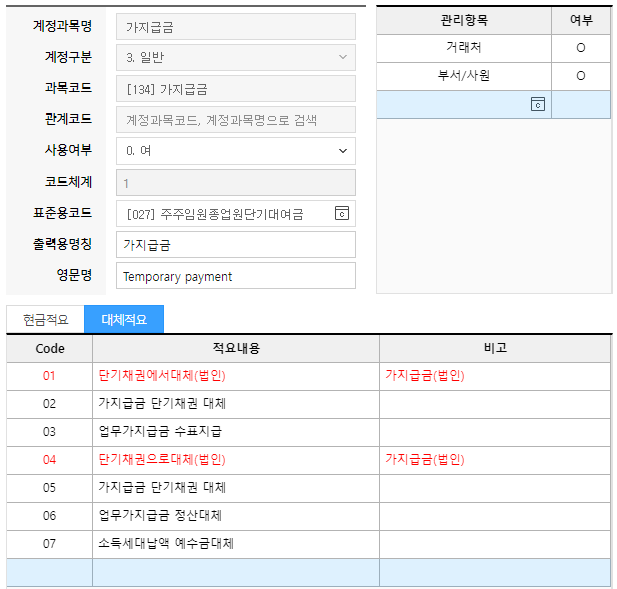The height and width of the screenshot is (589, 617).
Task: Edit the 출력용명칭 field
Action: tap(236, 245)
